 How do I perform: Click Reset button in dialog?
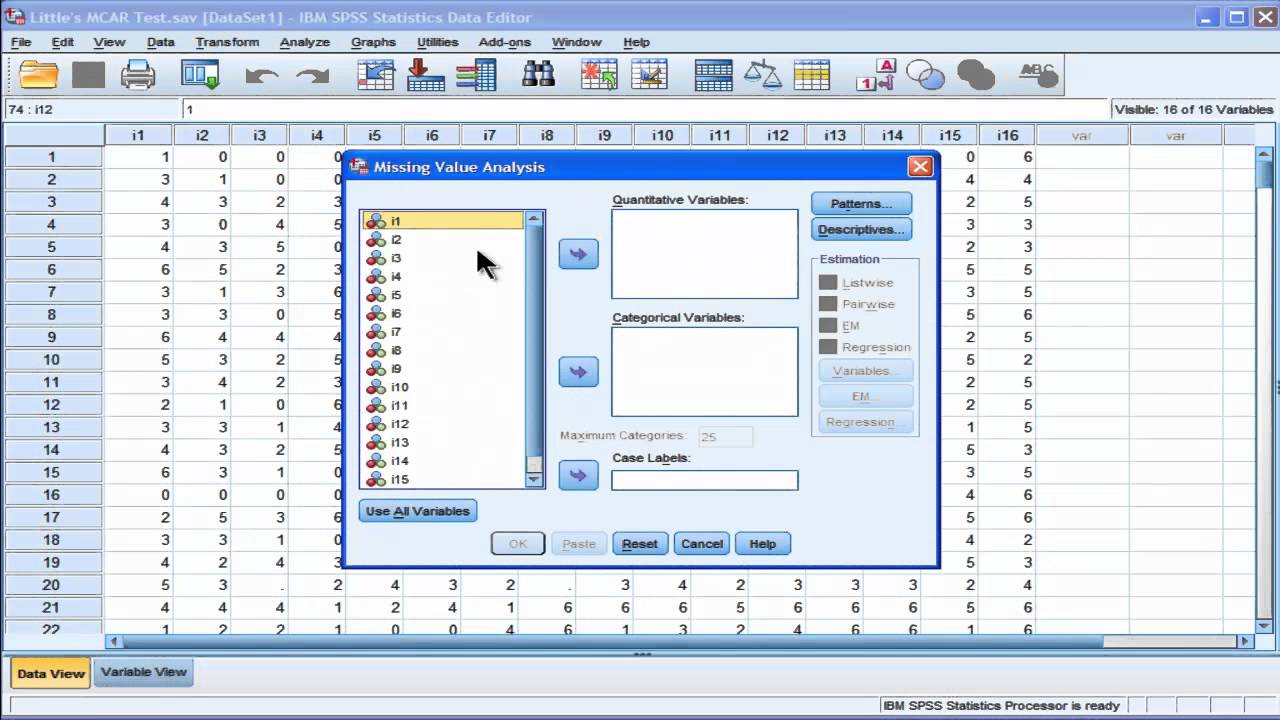pos(640,544)
